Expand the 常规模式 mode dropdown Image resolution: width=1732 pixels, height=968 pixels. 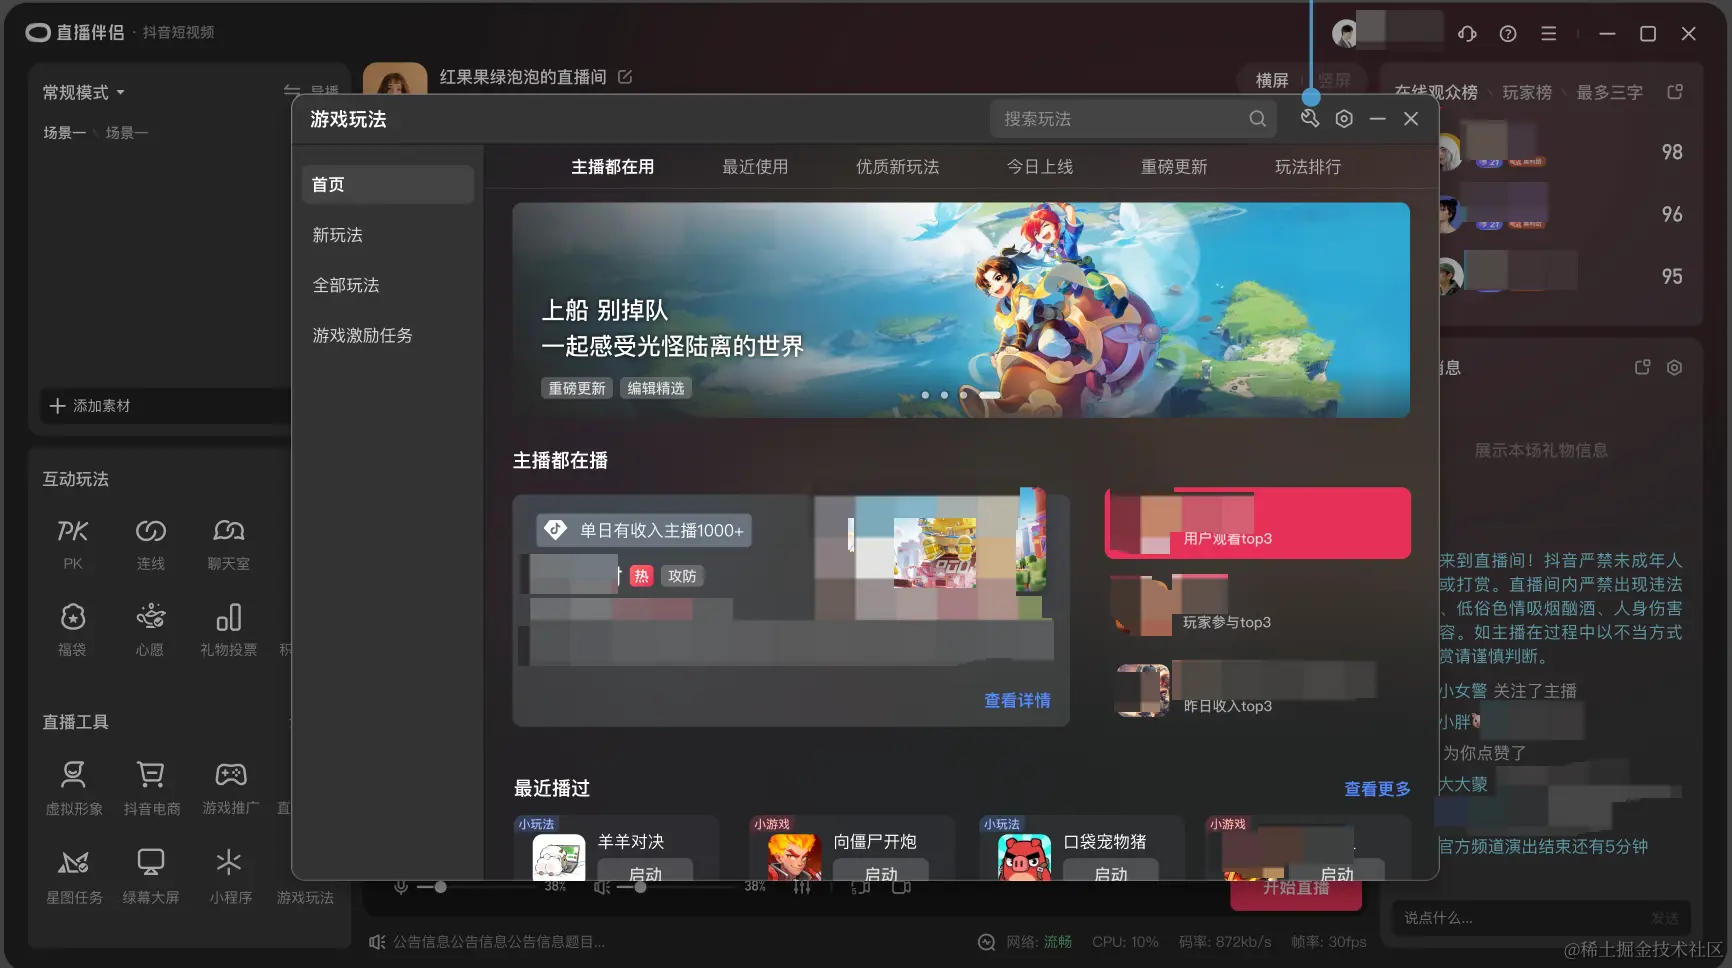[x=83, y=92]
